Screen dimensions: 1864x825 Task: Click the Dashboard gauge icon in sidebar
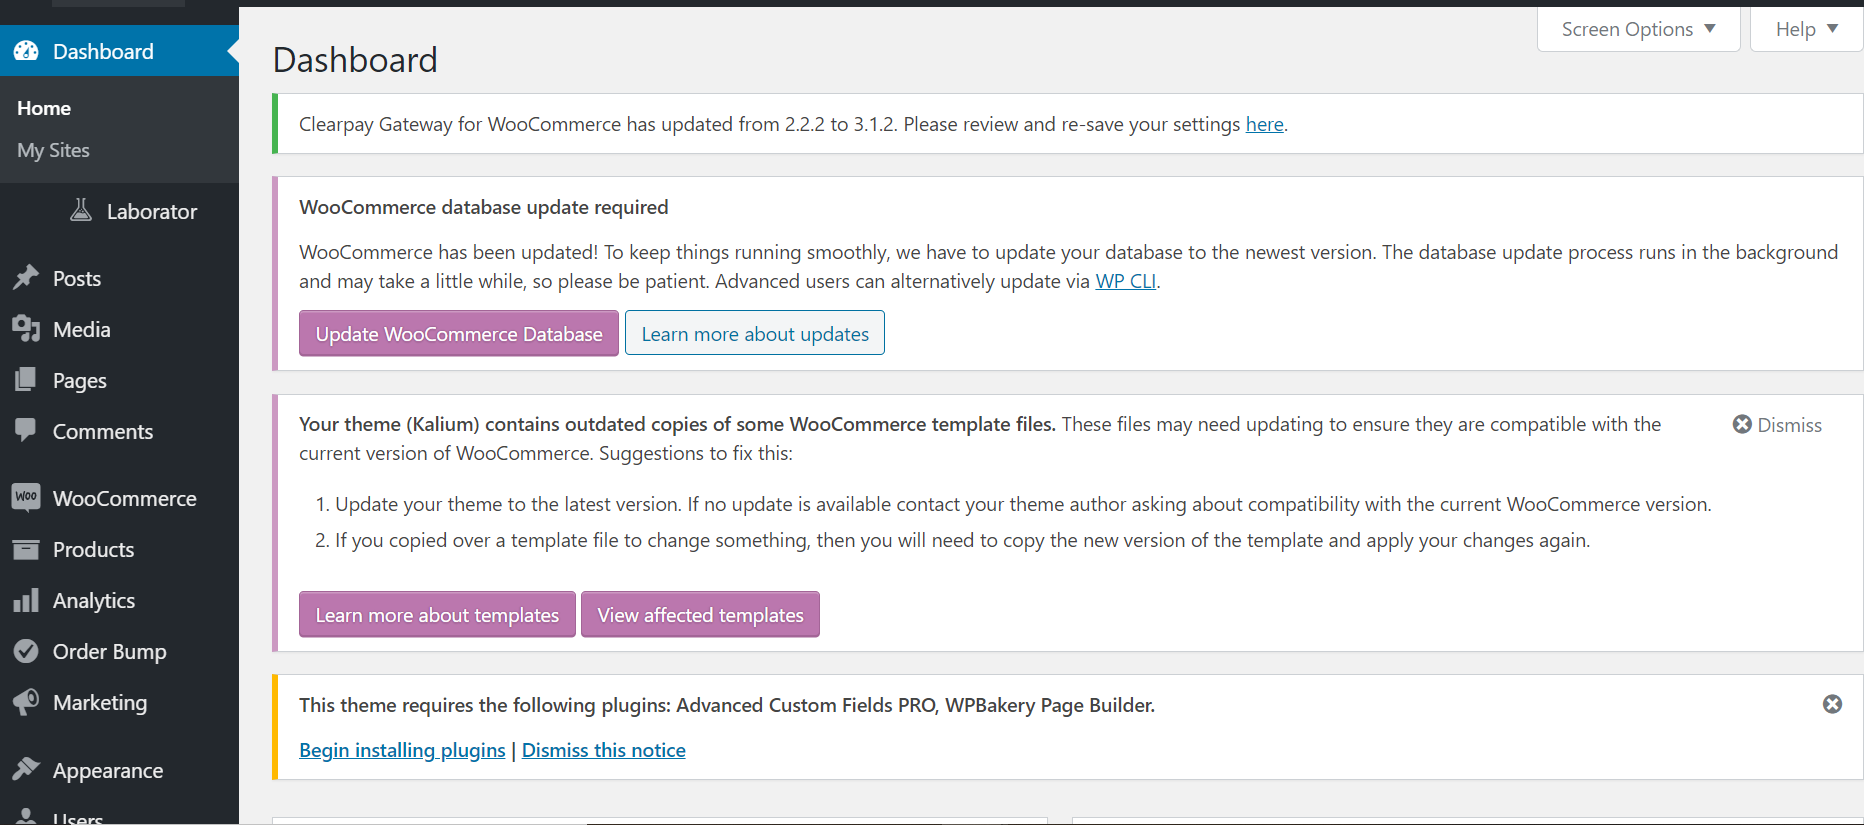coord(26,51)
